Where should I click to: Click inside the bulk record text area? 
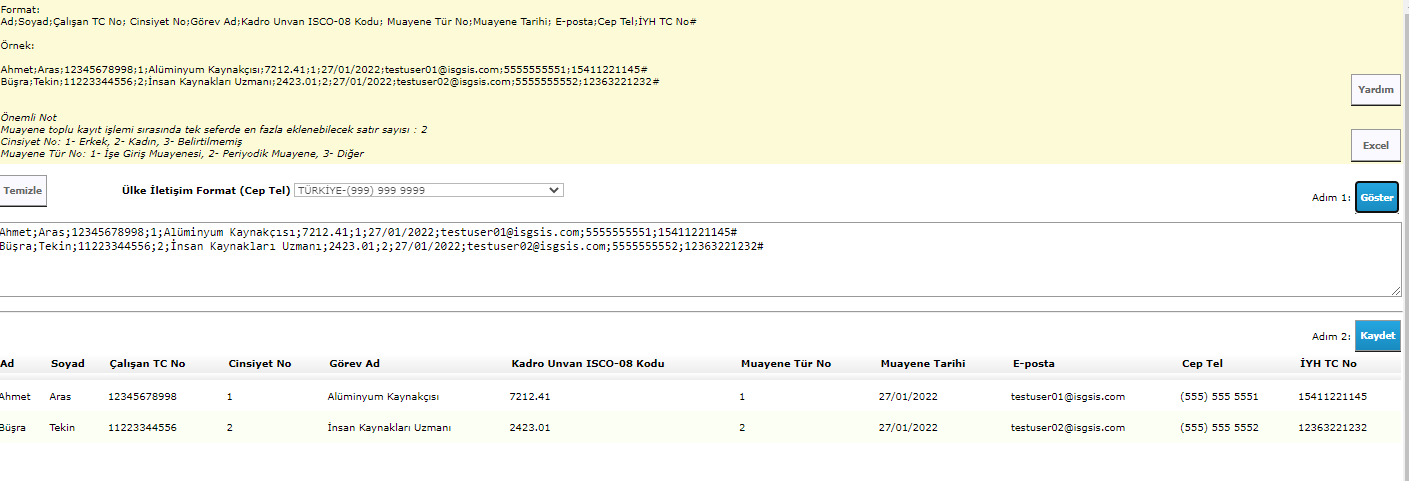[700, 270]
